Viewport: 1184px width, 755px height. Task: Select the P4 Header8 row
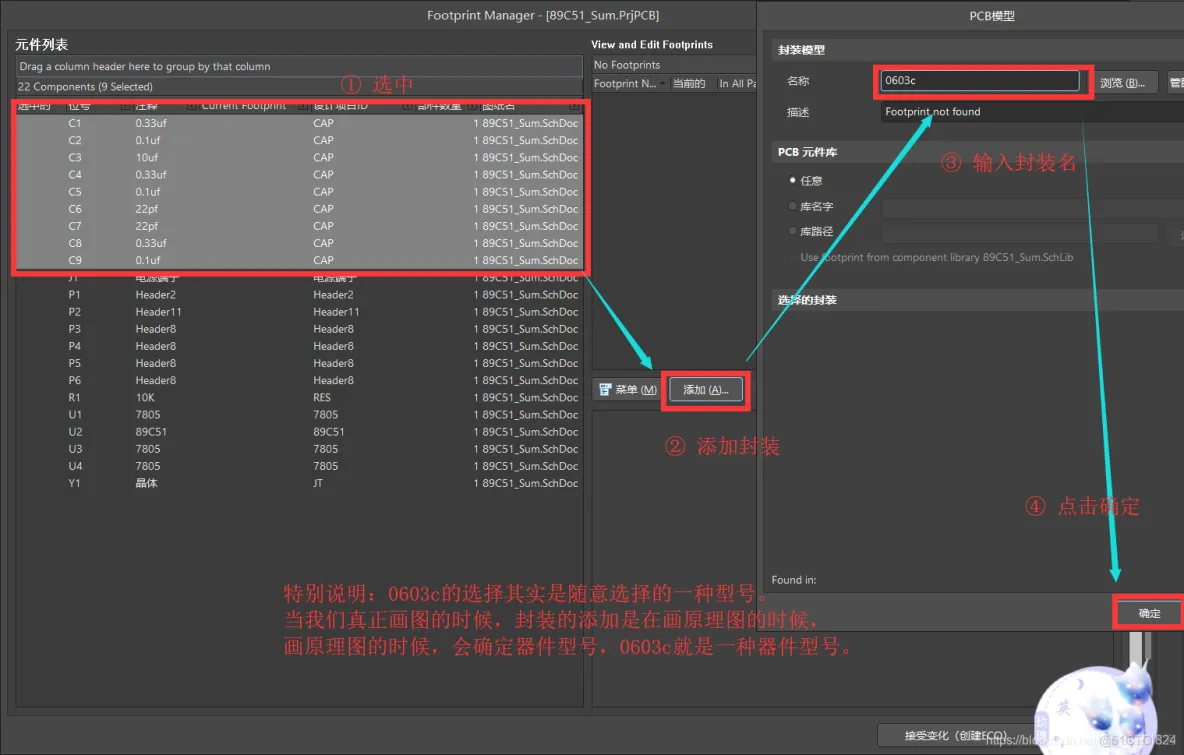tap(299, 346)
